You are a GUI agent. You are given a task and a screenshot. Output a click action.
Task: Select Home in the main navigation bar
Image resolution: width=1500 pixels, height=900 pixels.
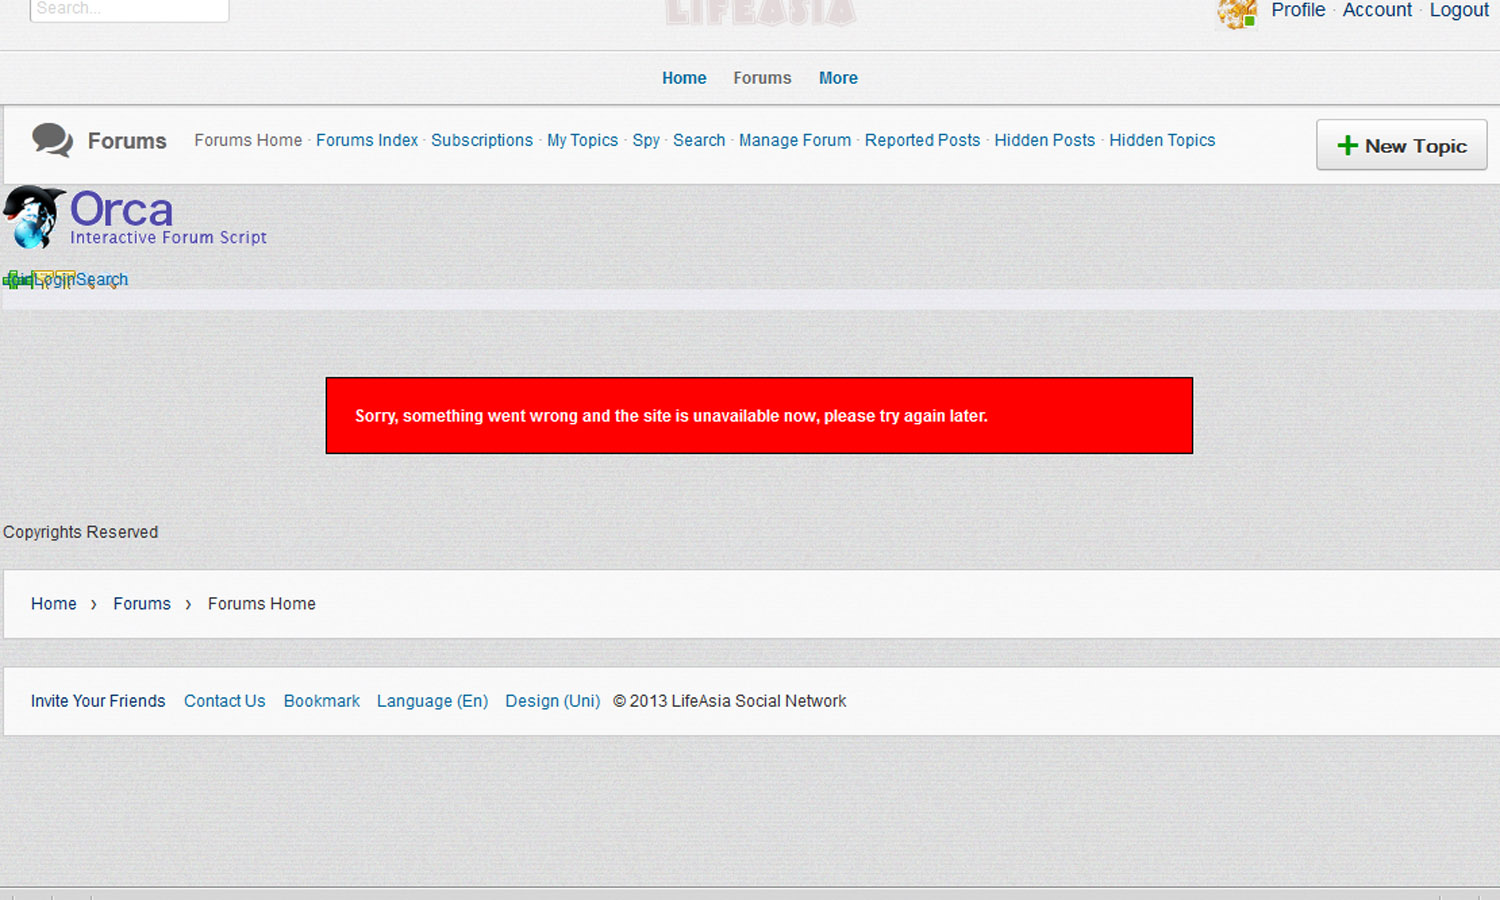click(684, 78)
